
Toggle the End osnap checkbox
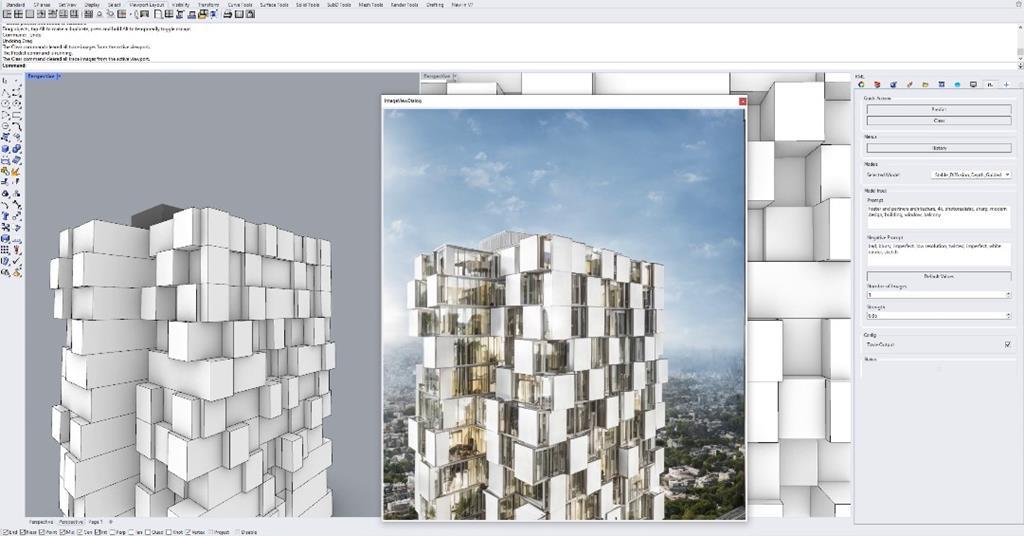pyautogui.click(x=4, y=531)
